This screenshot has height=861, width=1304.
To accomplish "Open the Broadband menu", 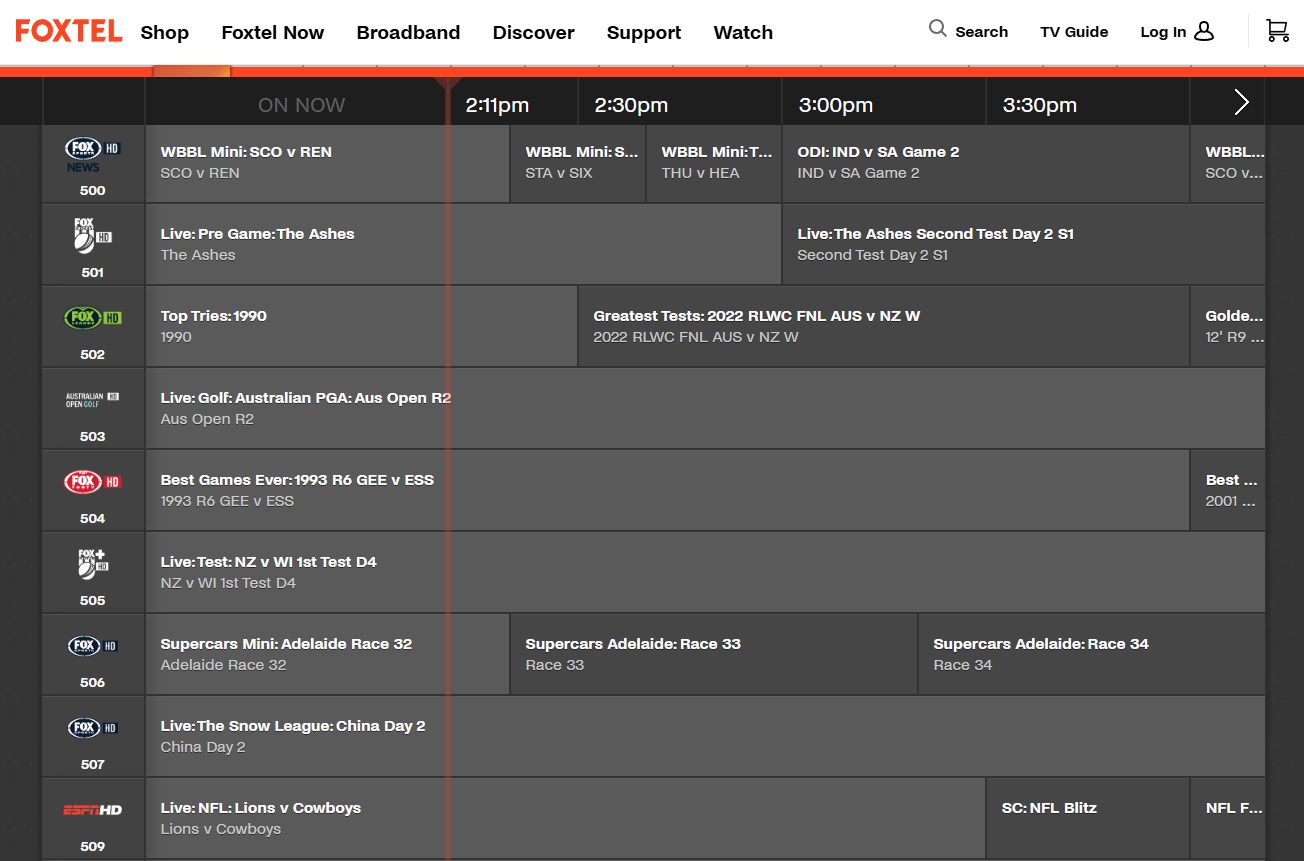I will click(x=408, y=33).
